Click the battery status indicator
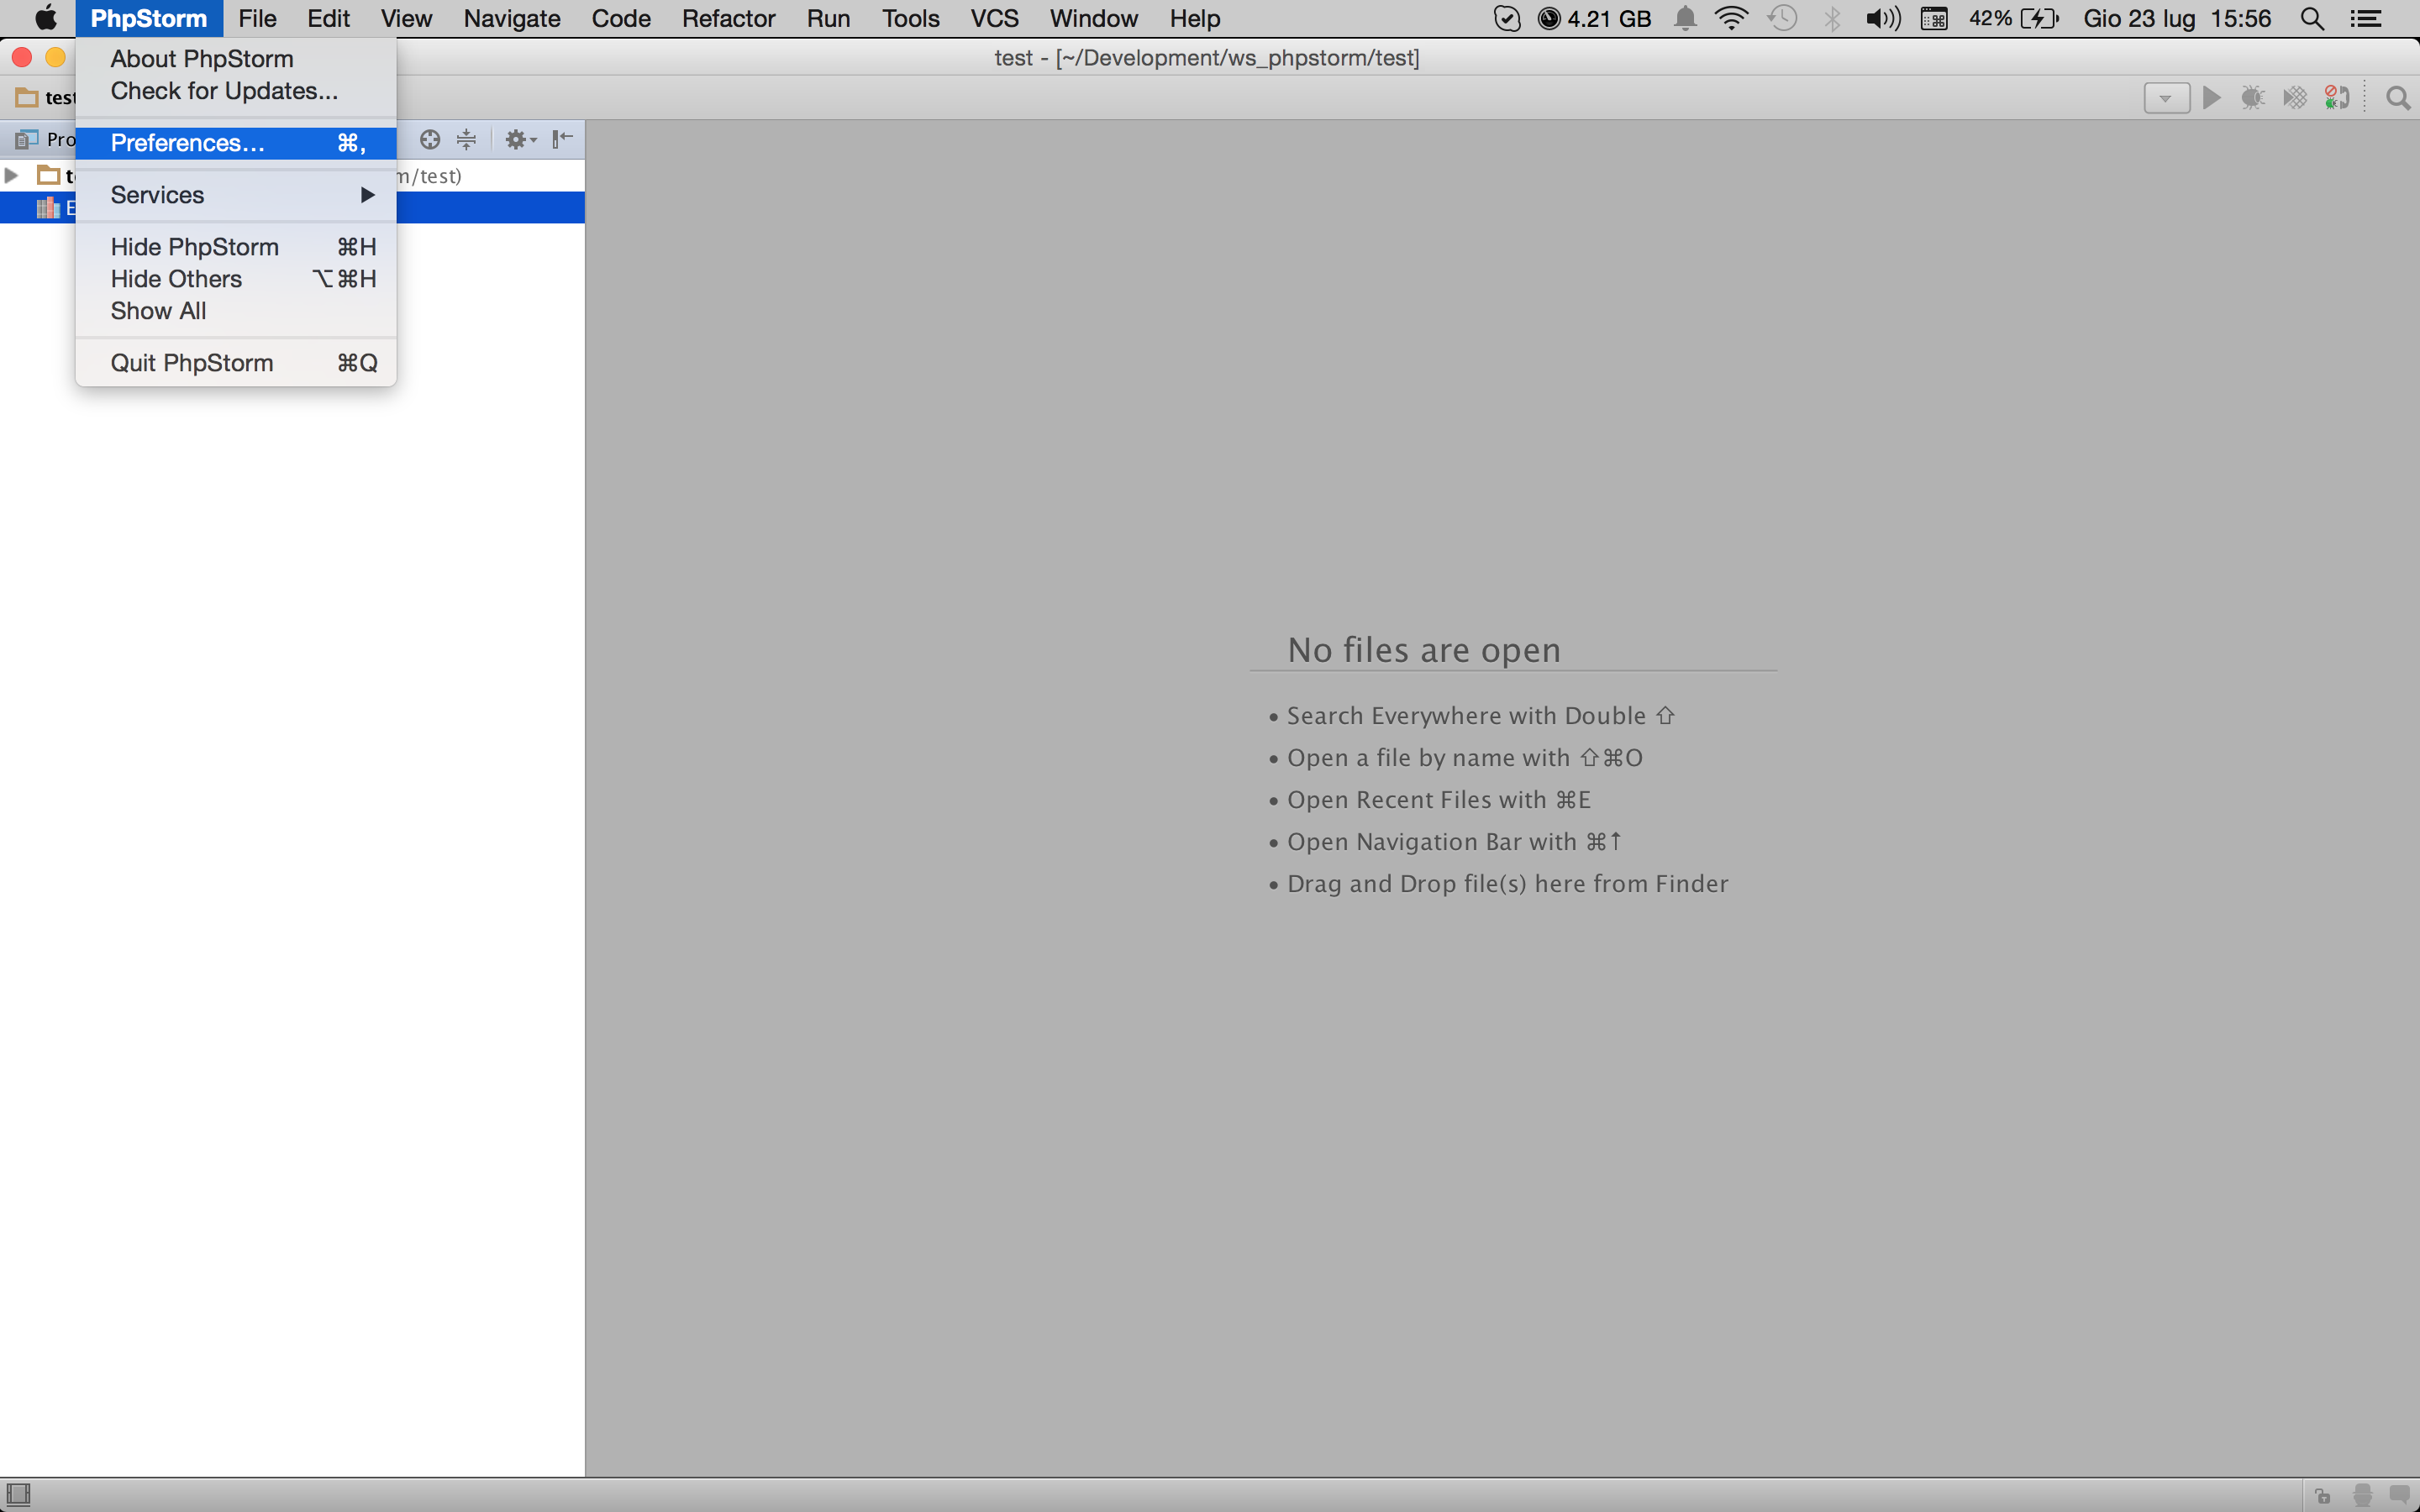Viewport: 2420px width, 1512px height. point(2013,18)
